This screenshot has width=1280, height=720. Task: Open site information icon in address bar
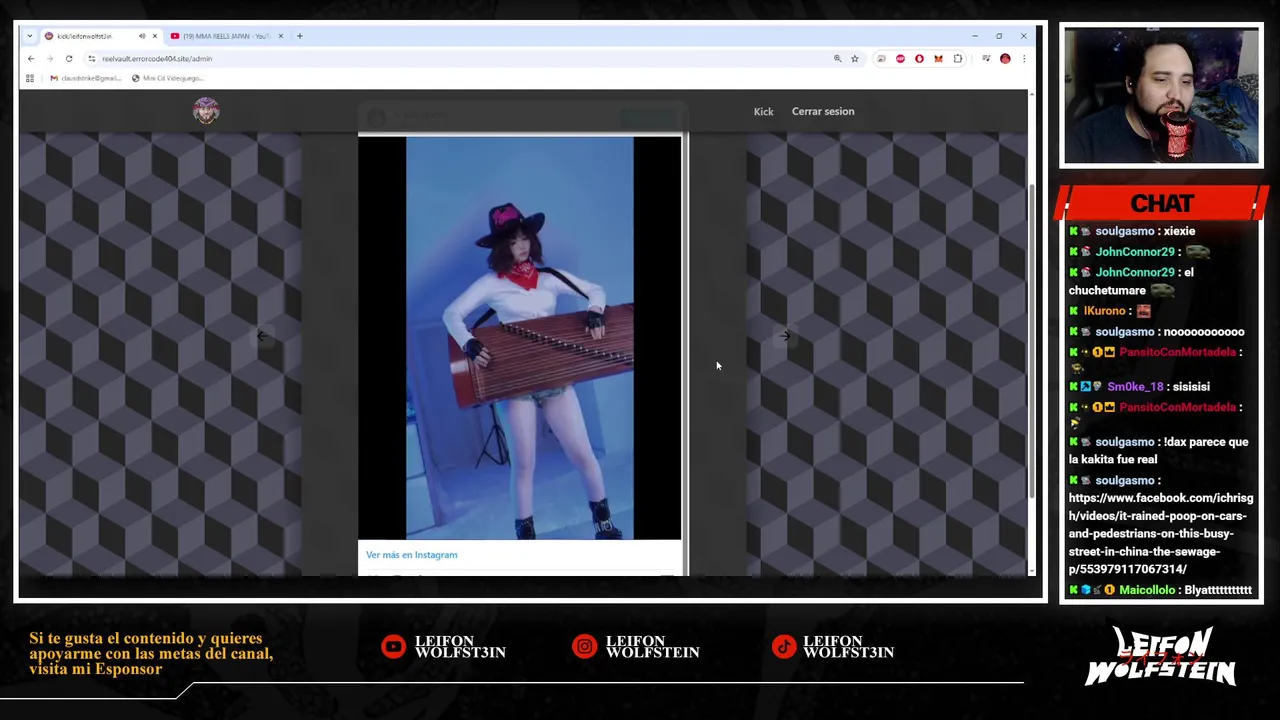[x=91, y=59]
